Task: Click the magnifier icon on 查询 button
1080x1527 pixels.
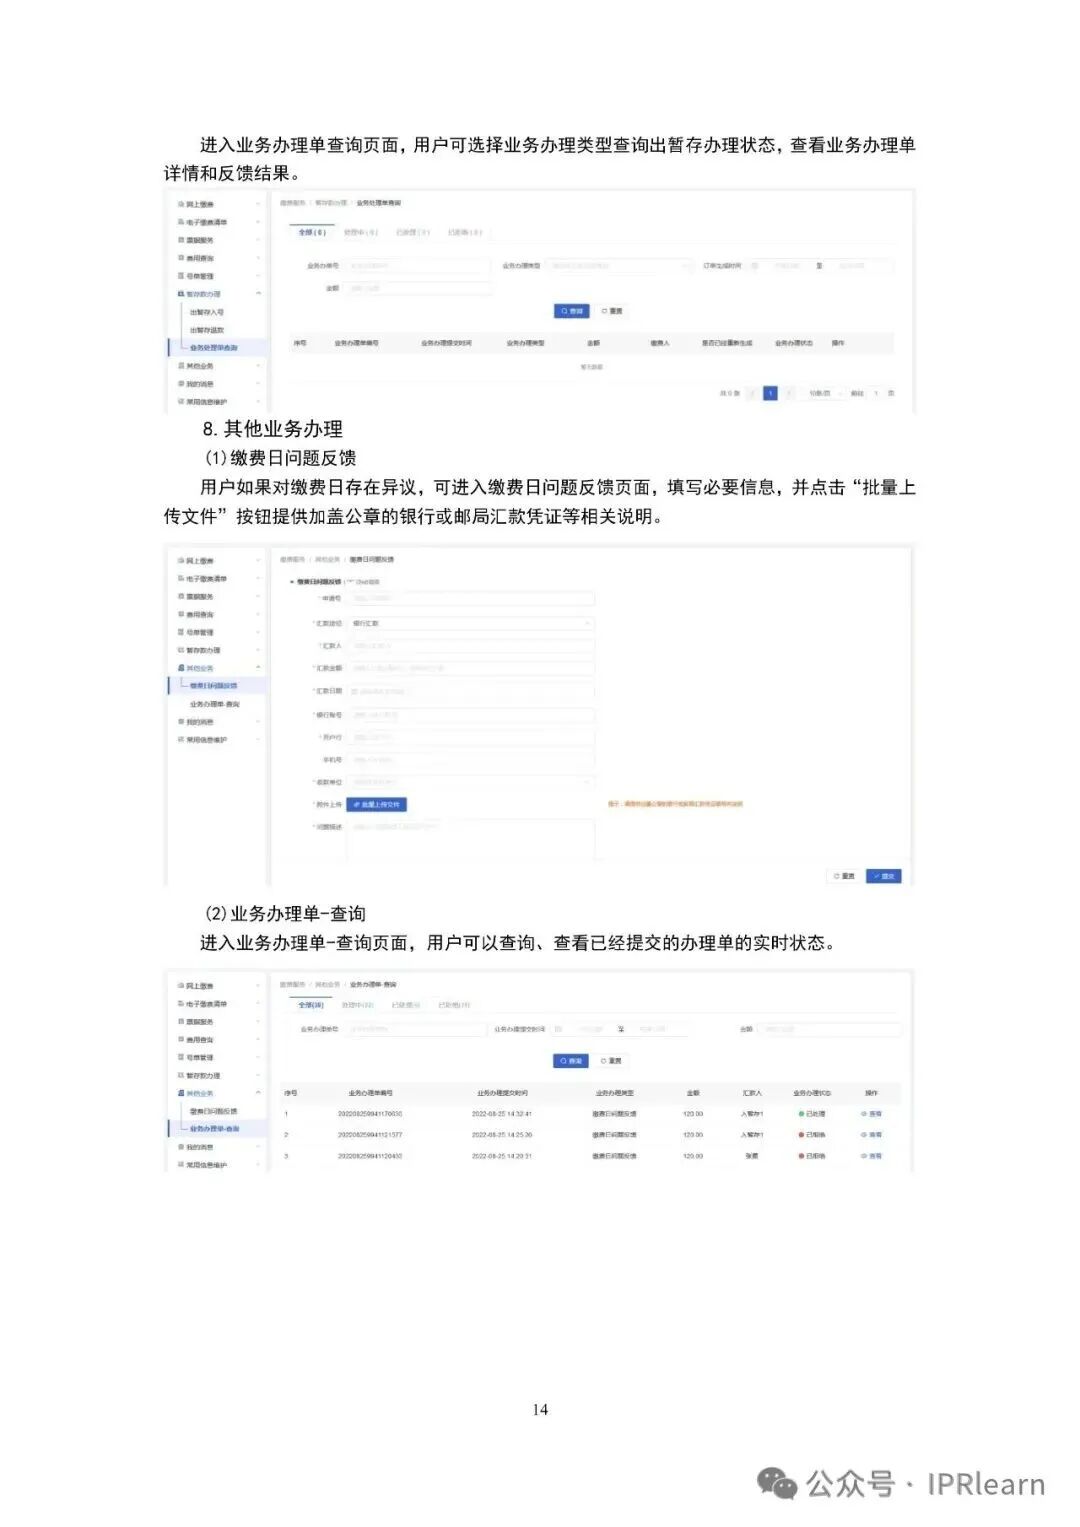Action: pos(565,309)
